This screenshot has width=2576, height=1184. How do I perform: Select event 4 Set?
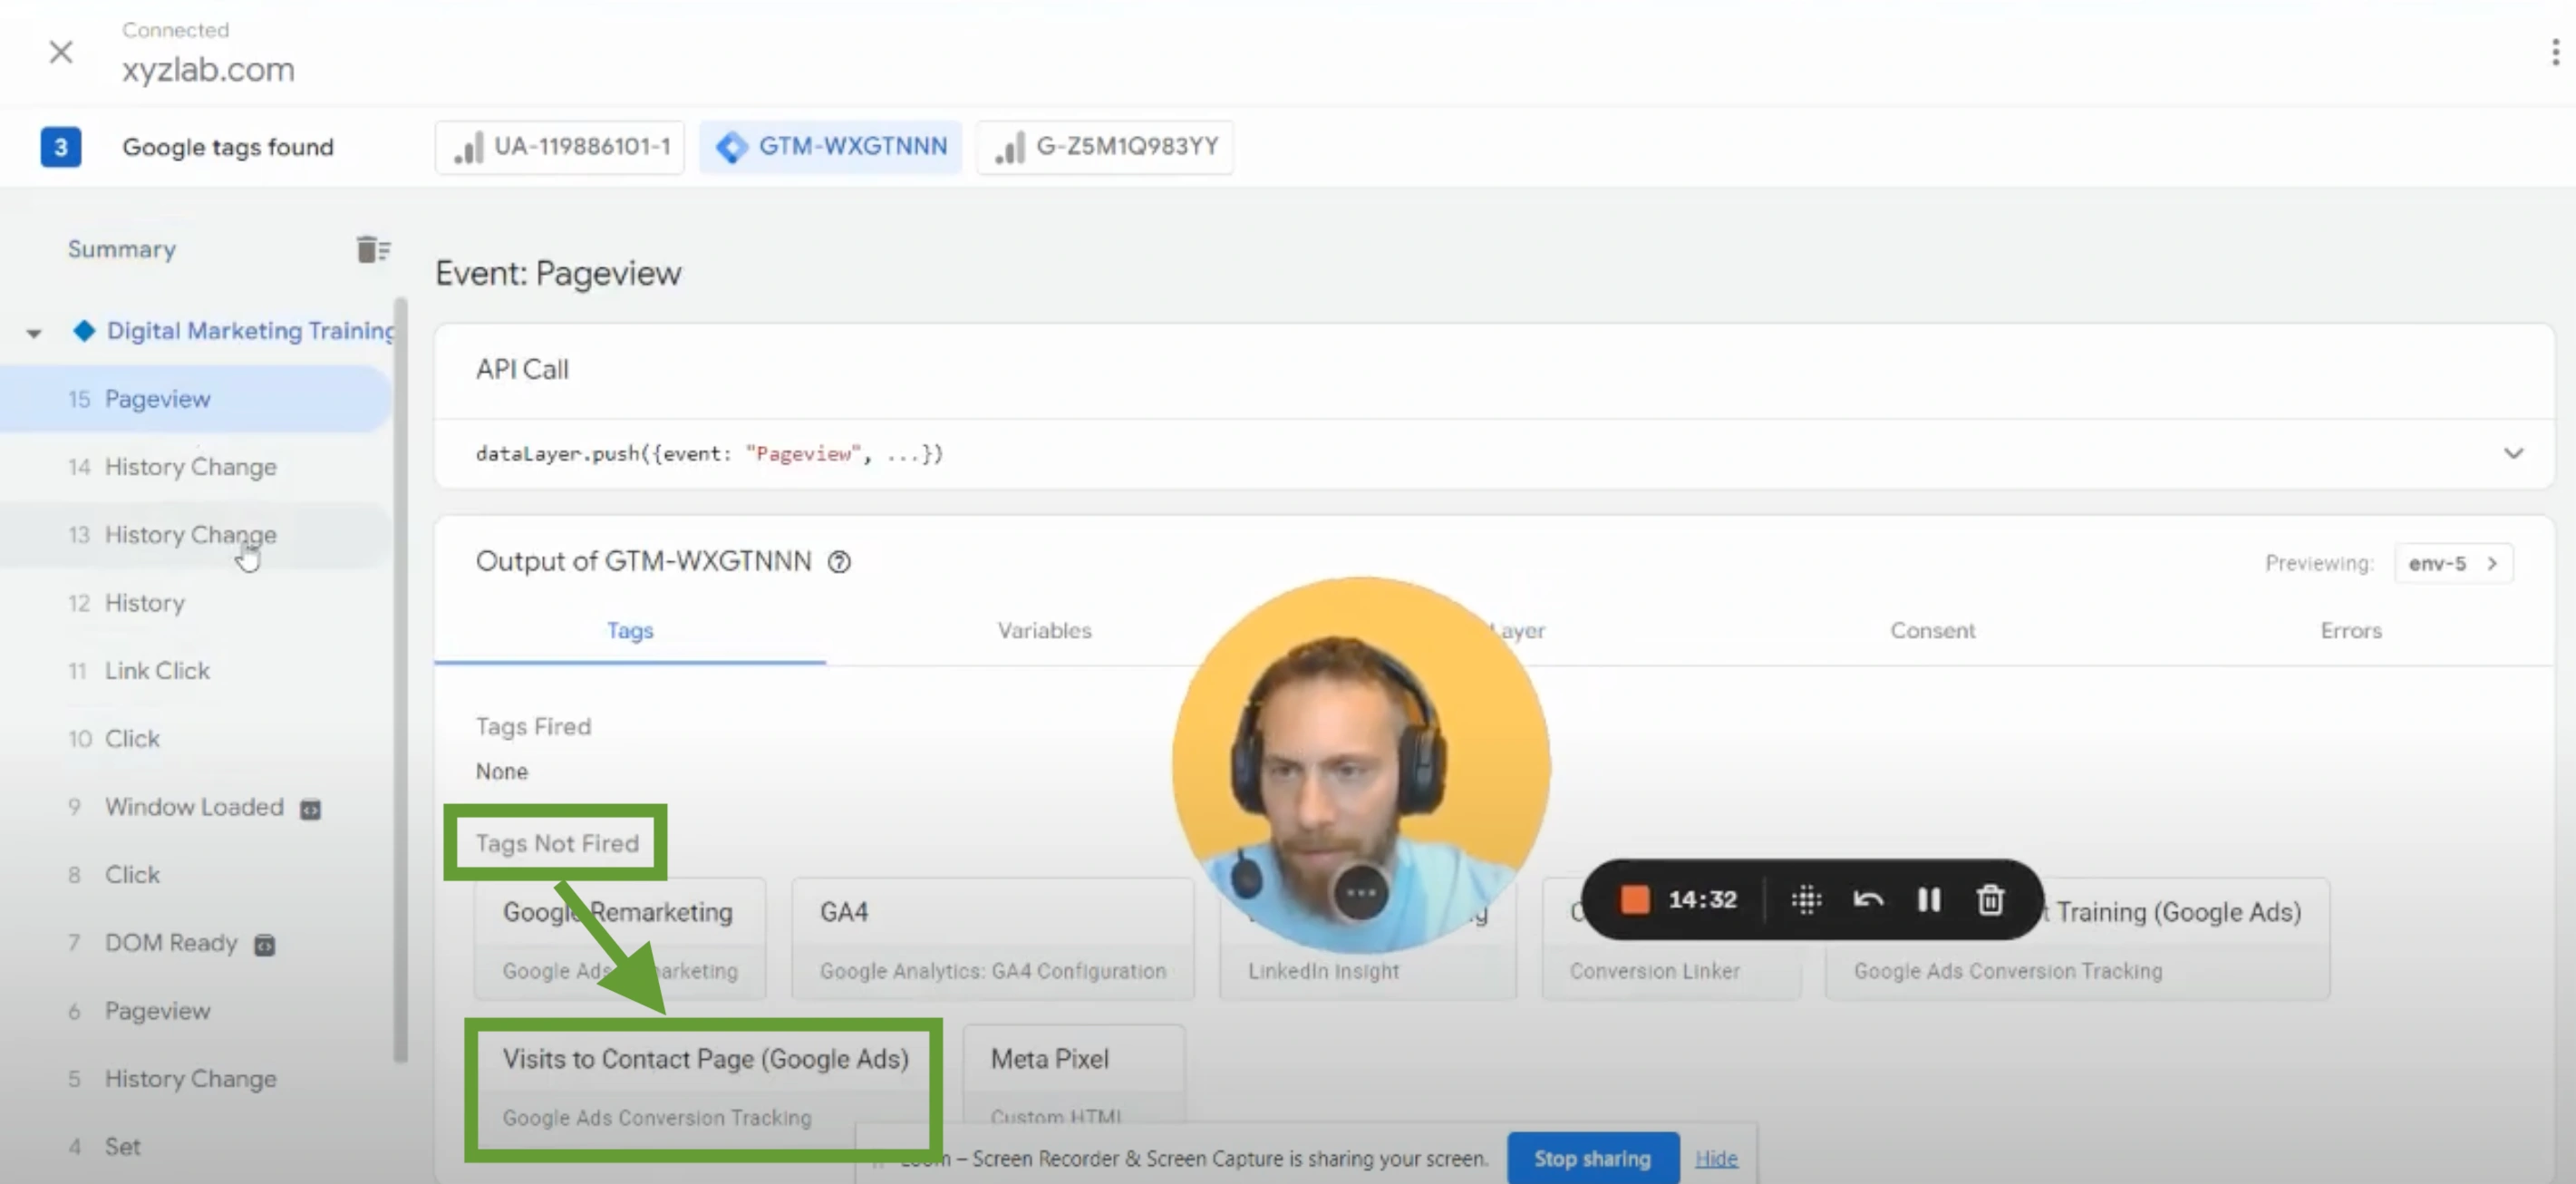195,1147
